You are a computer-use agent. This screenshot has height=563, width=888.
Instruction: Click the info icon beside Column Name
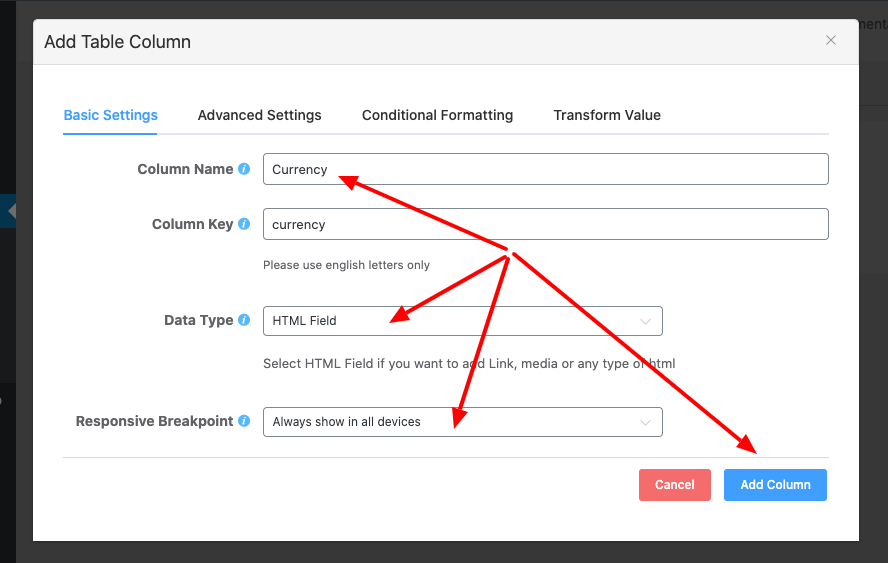tap(244, 169)
